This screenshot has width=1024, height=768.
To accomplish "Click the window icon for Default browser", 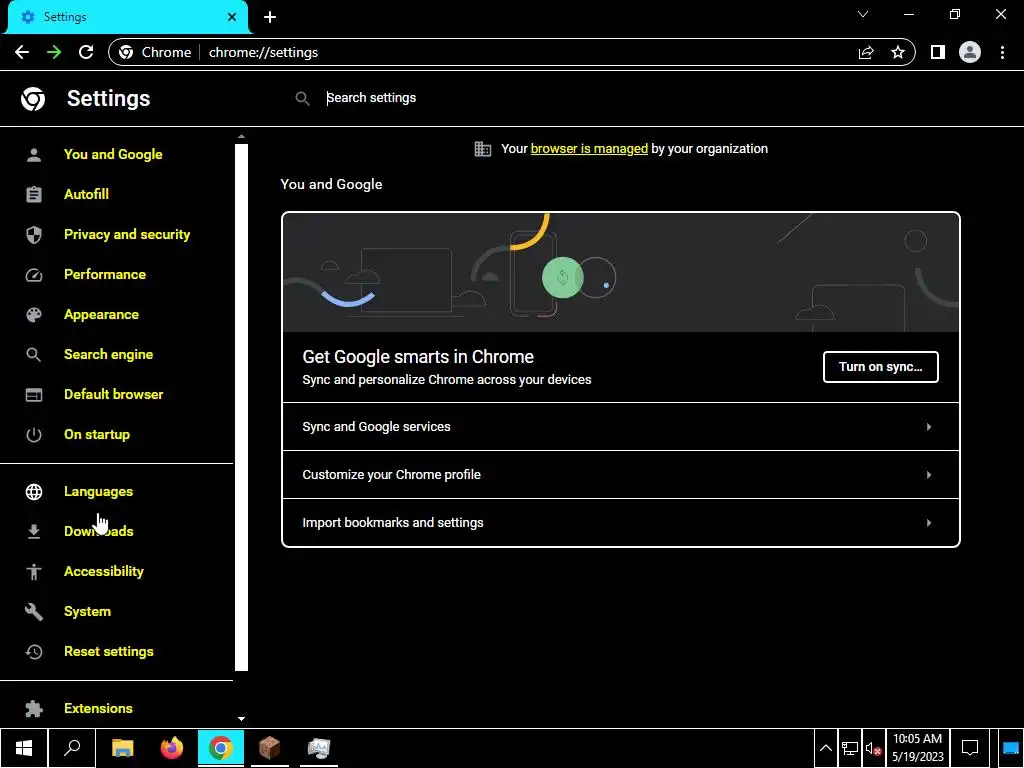I will click(34, 394).
